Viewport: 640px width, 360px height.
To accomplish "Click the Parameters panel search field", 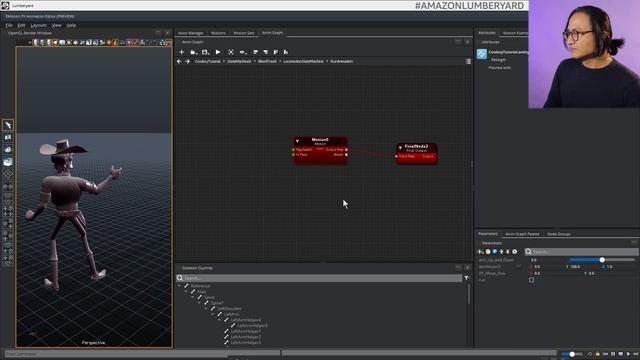I will click(x=581, y=252).
